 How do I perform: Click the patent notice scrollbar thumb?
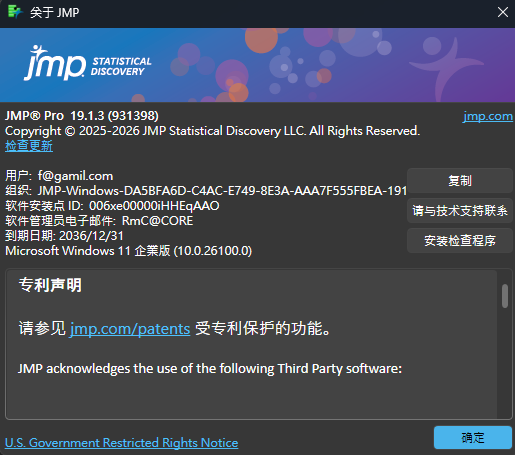[505, 296]
